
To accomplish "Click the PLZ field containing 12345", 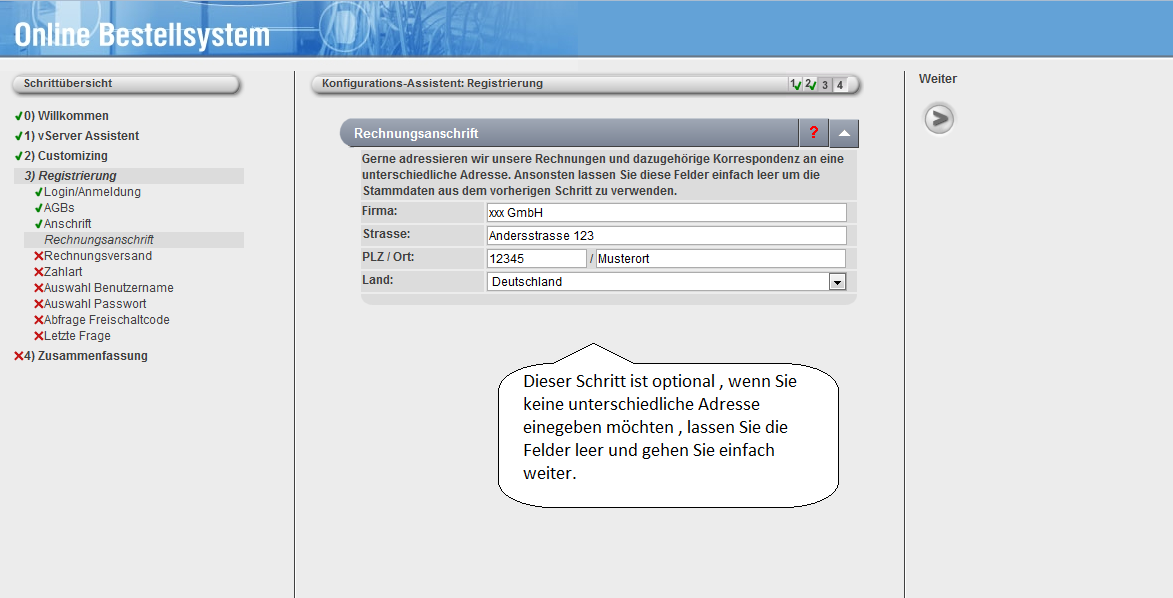I will tap(536, 259).
